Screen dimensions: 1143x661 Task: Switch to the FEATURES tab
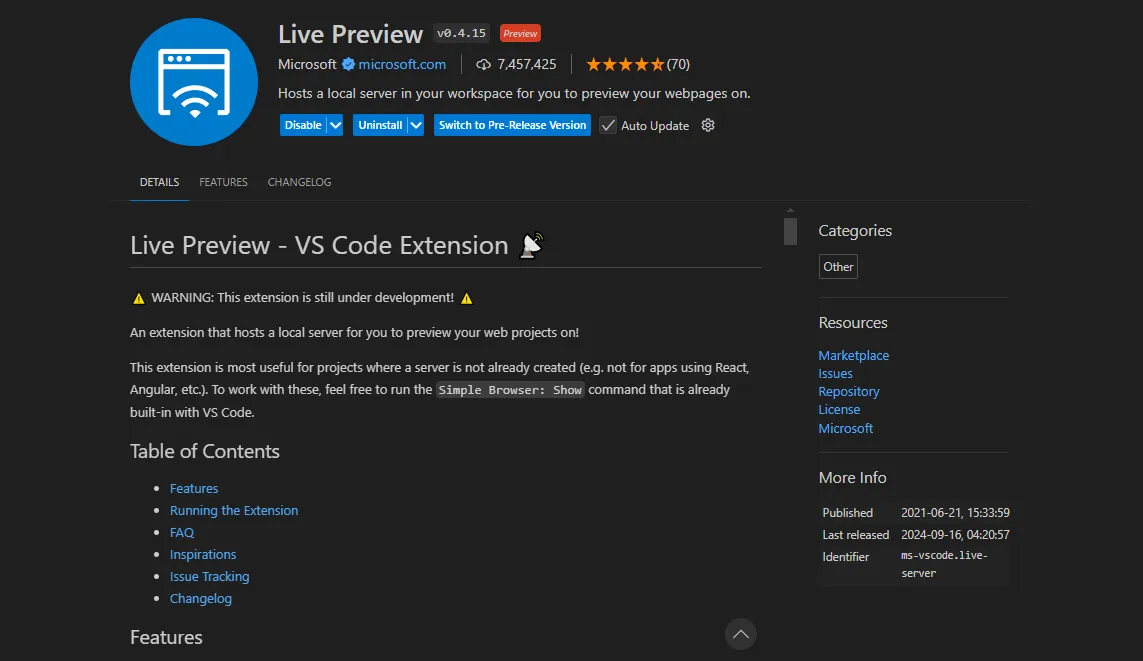pyautogui.click(x=223, y=182)
